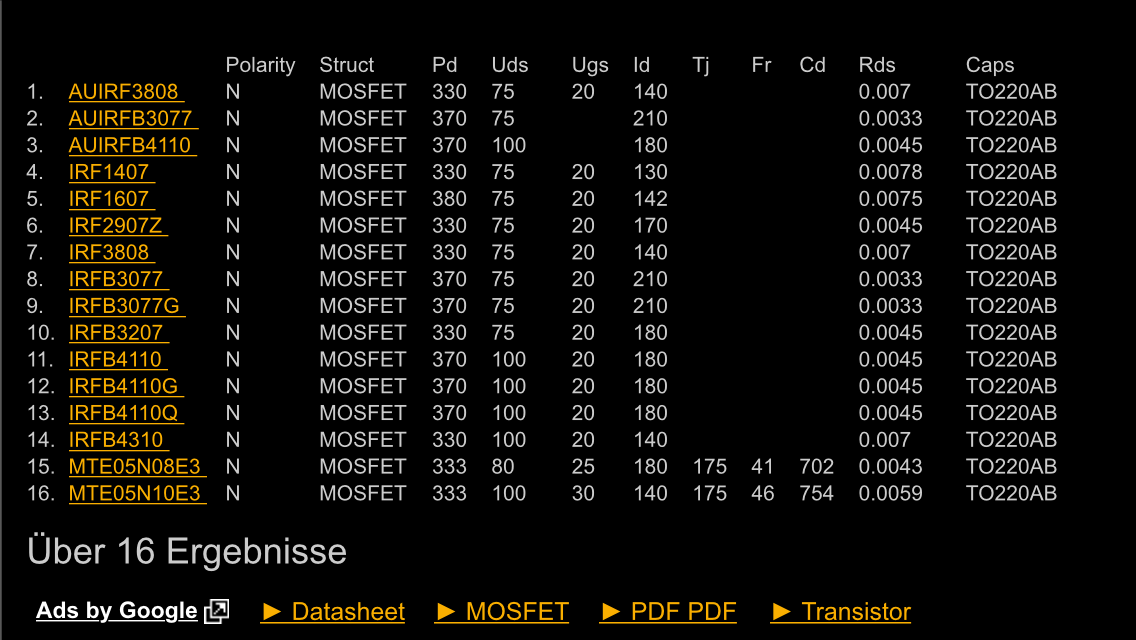
Task: Open the MTE05N08E3 part link
Action: coord(135,467)
